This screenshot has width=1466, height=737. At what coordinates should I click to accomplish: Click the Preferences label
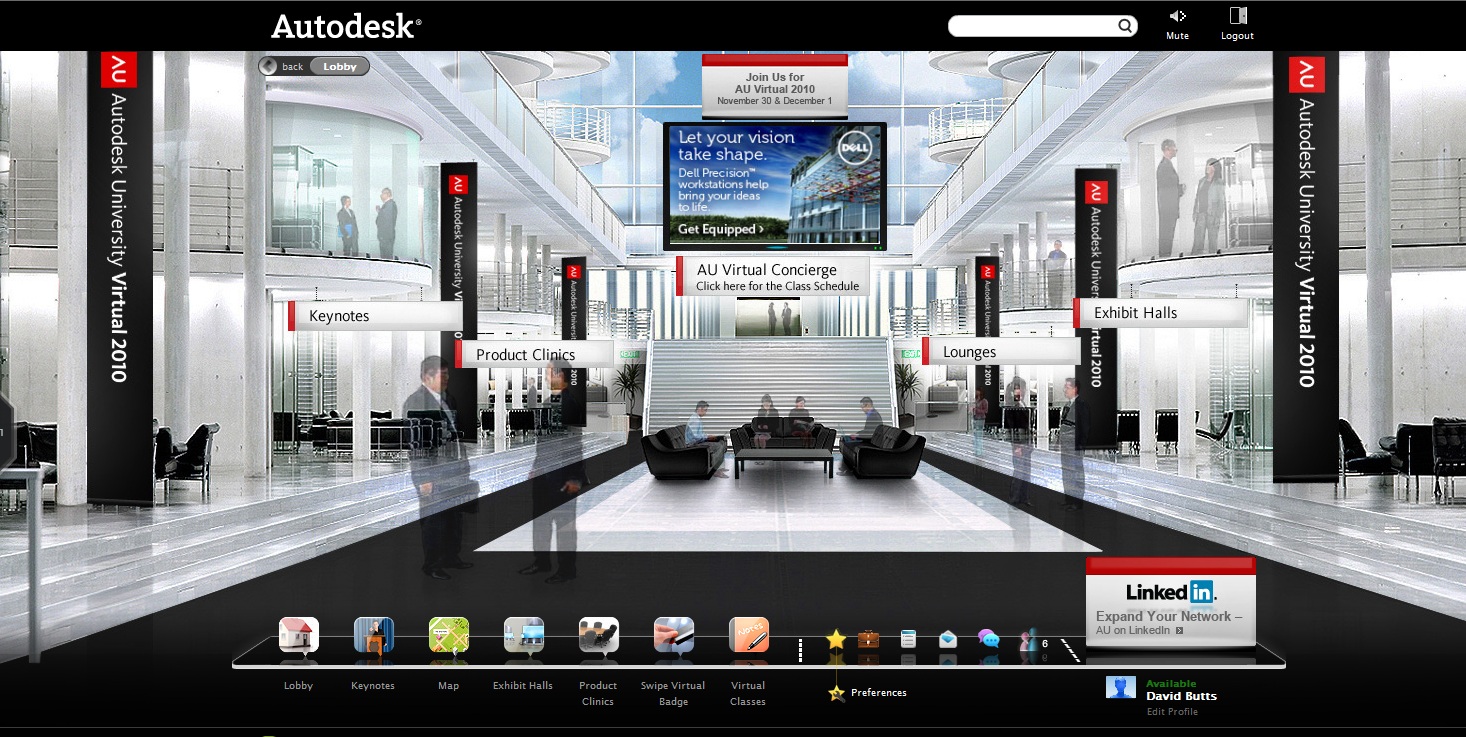[x=879, y=693]
